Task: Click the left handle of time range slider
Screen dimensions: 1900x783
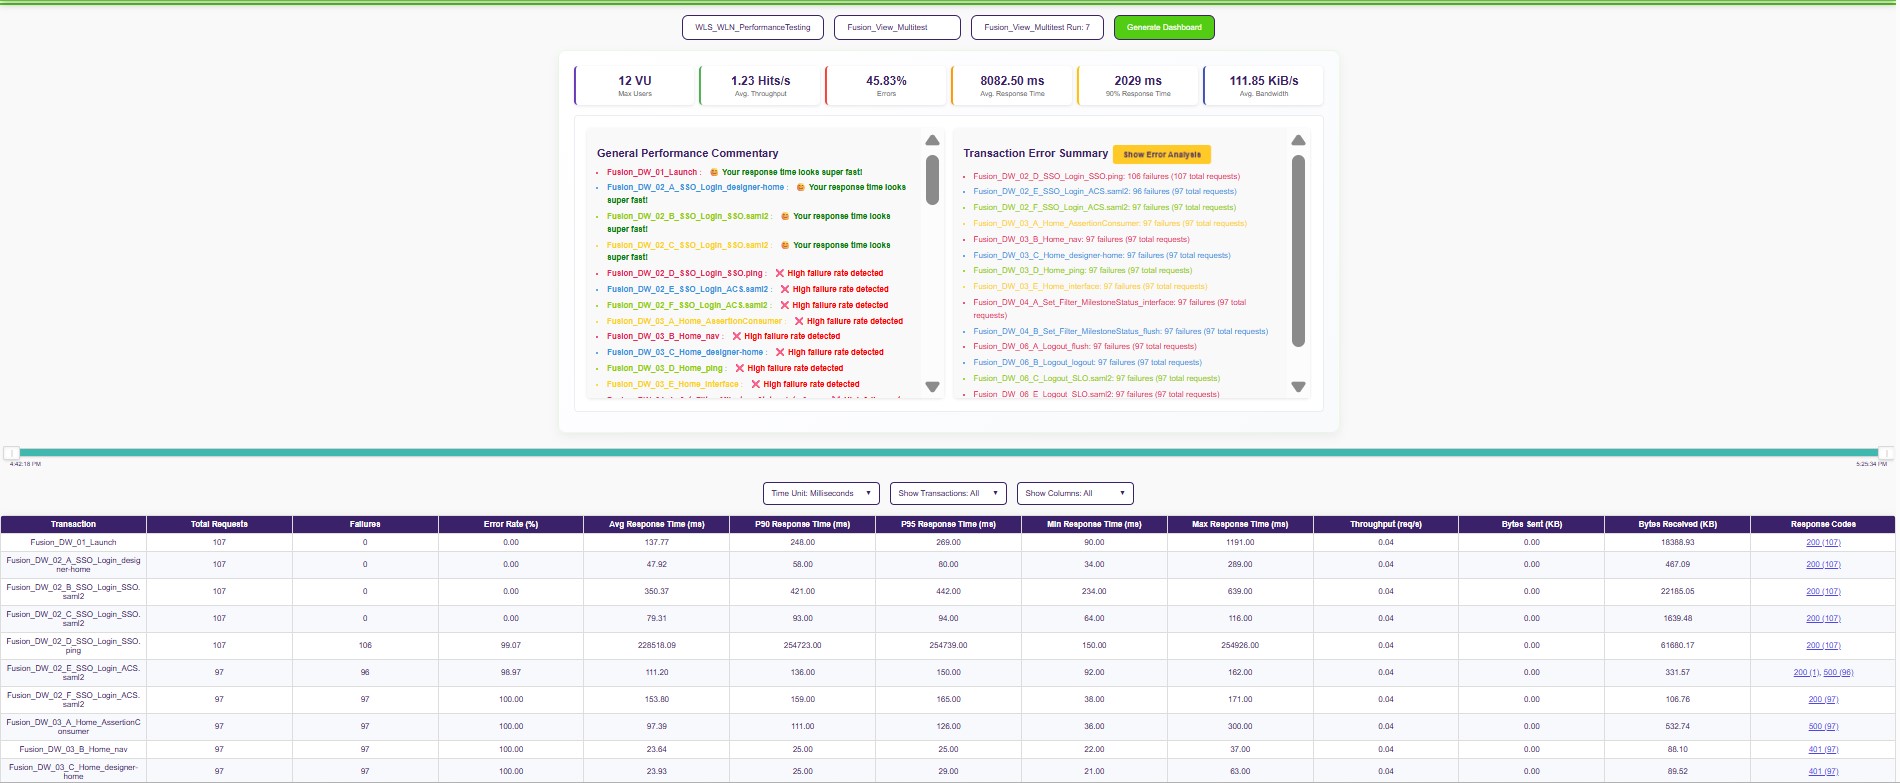Action: tap(12, 453)
